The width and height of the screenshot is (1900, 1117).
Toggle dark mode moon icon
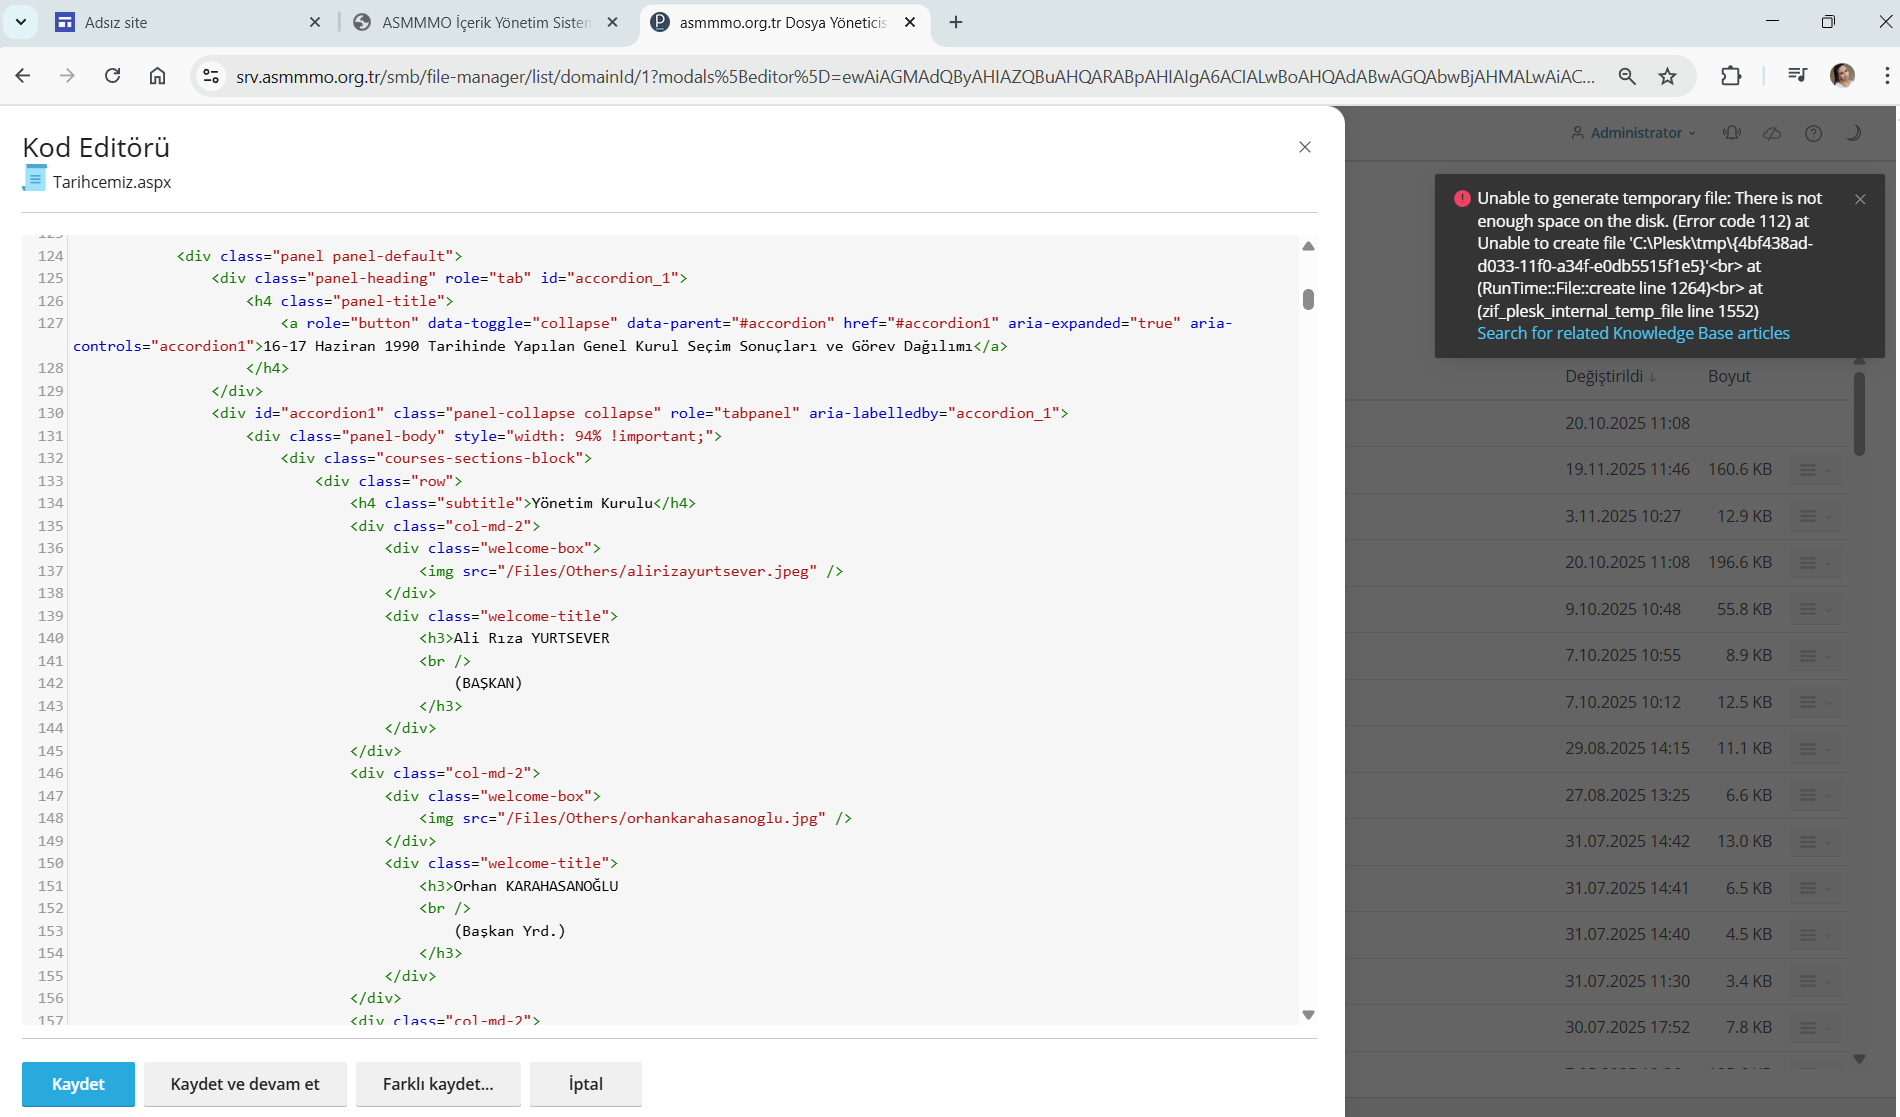tap(1853, 133)
